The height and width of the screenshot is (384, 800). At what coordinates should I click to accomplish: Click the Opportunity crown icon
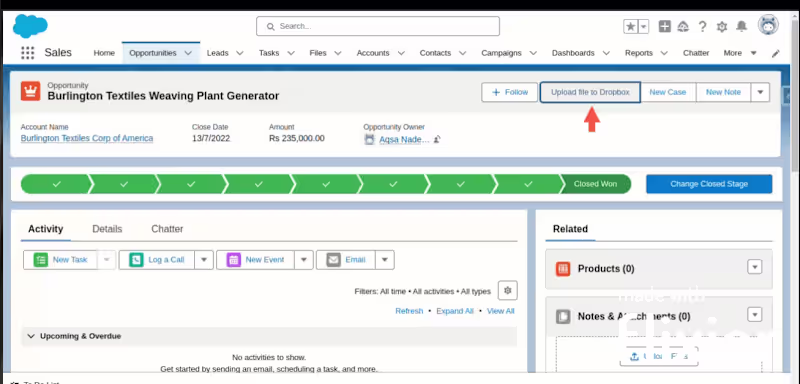tap(31, 91)
